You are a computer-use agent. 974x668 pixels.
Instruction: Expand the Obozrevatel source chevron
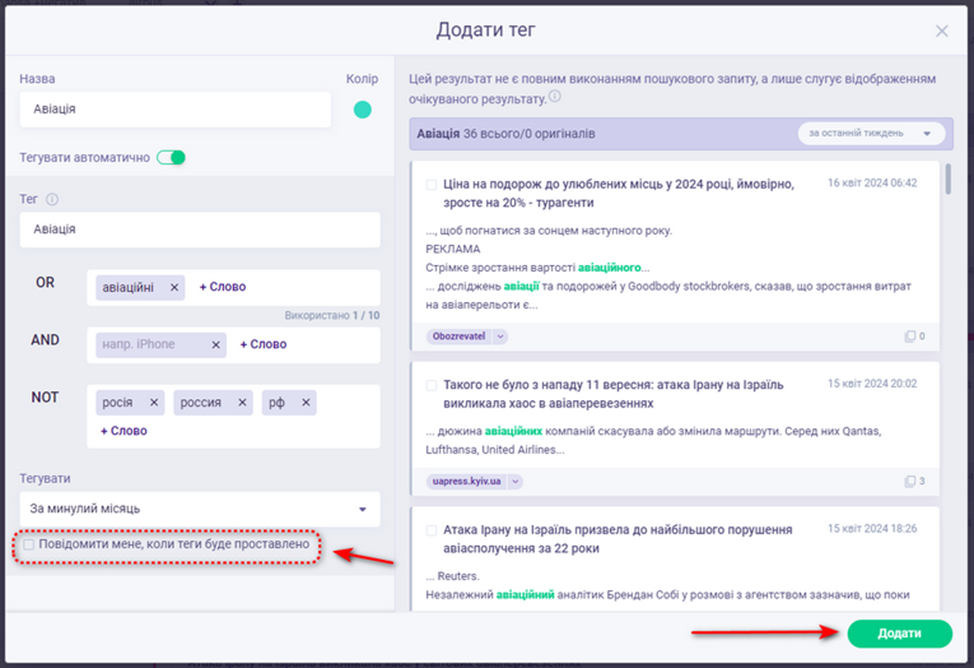tap(500, 337)
